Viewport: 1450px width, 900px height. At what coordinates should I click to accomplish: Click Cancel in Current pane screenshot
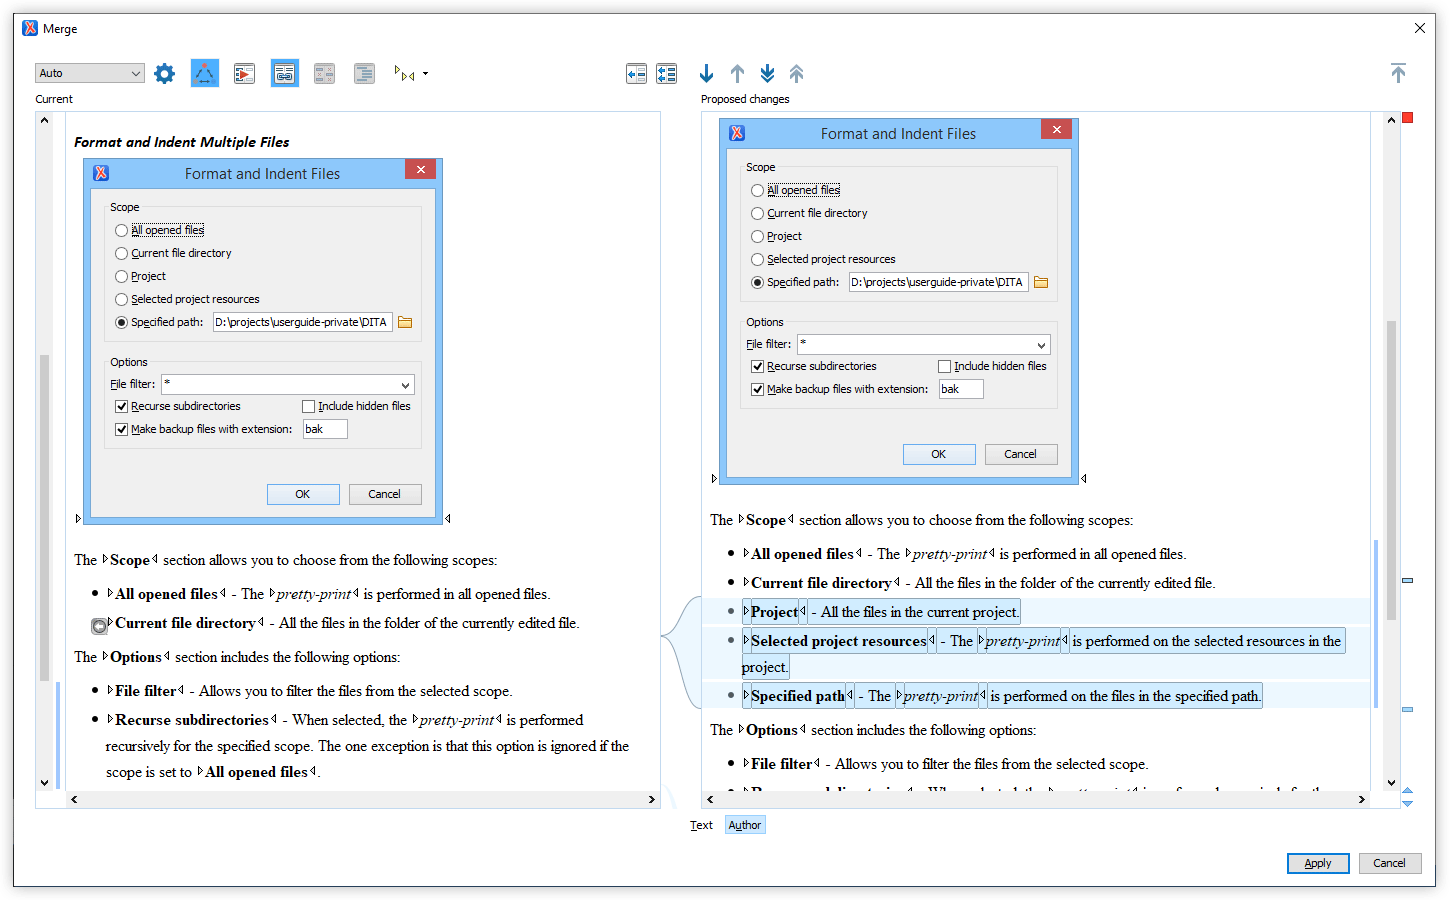click(x=385, y=494)
